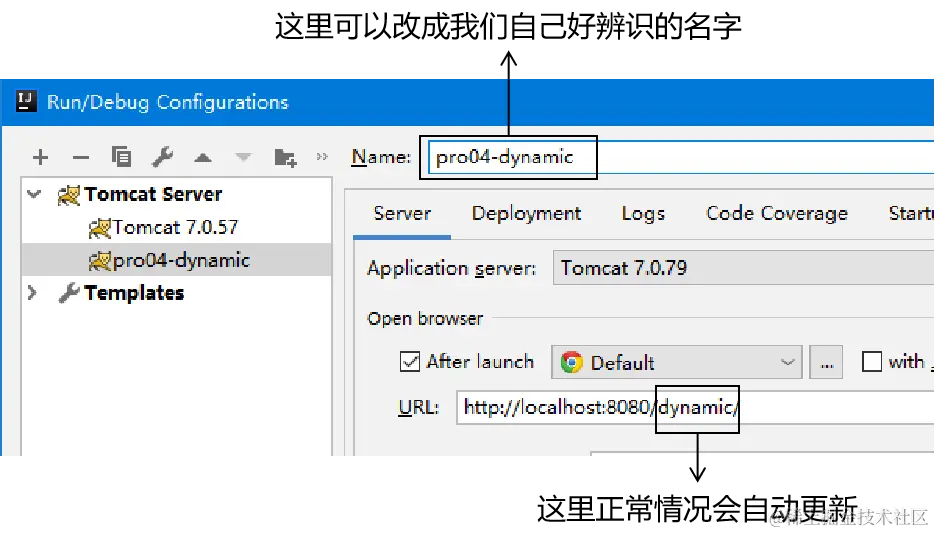Click the pro04-dynamic cat icon
The image size is (935, 534).
coord(100,260)
